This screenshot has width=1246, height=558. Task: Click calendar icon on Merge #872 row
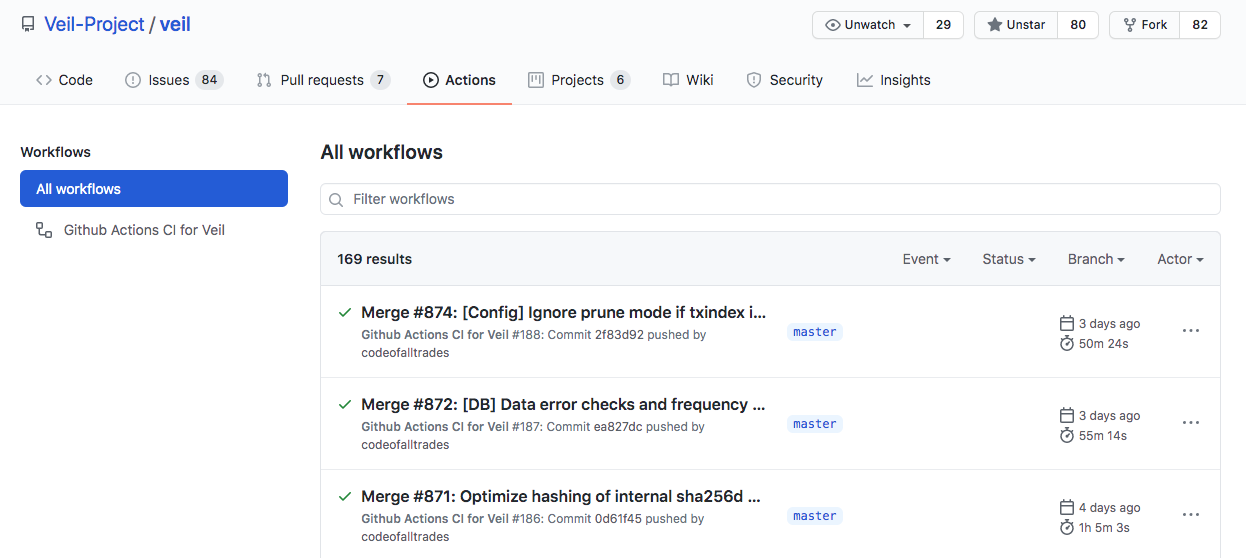[x=1066, y=415]
